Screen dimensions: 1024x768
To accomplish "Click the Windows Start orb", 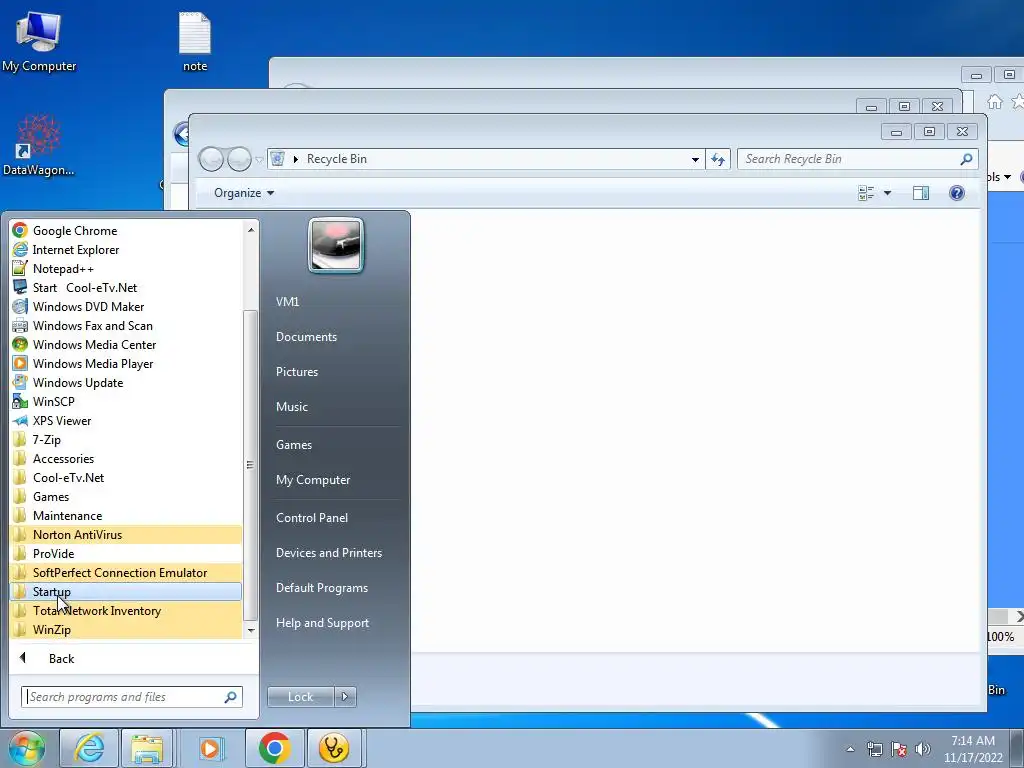I will pyautogui.click(x=27, y=748).
